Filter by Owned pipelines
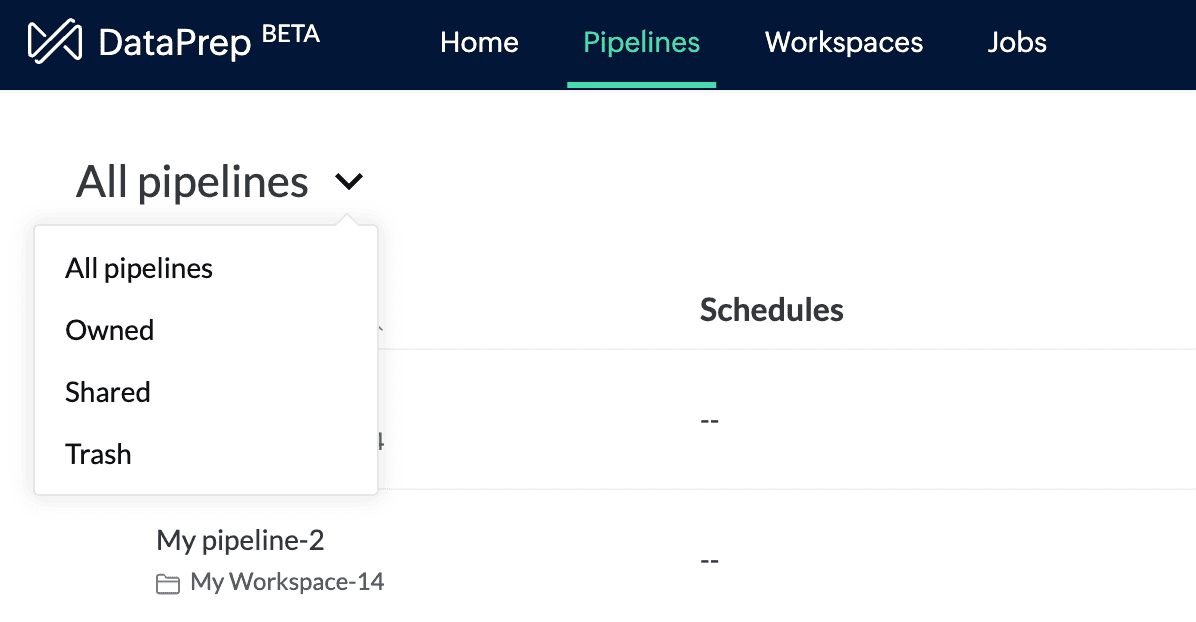This screenshot has height=622, width=1196. point(110,330)
